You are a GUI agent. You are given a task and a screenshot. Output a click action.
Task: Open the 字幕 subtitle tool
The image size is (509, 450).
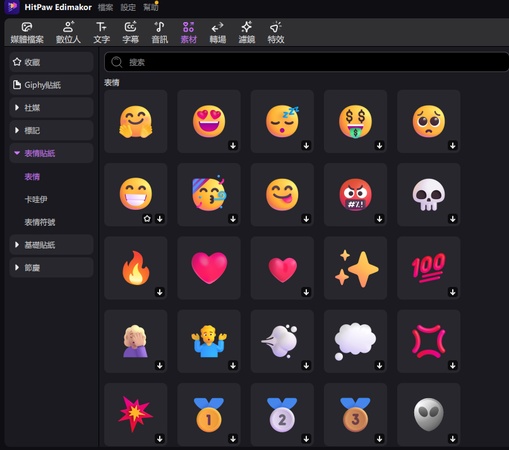130,33
